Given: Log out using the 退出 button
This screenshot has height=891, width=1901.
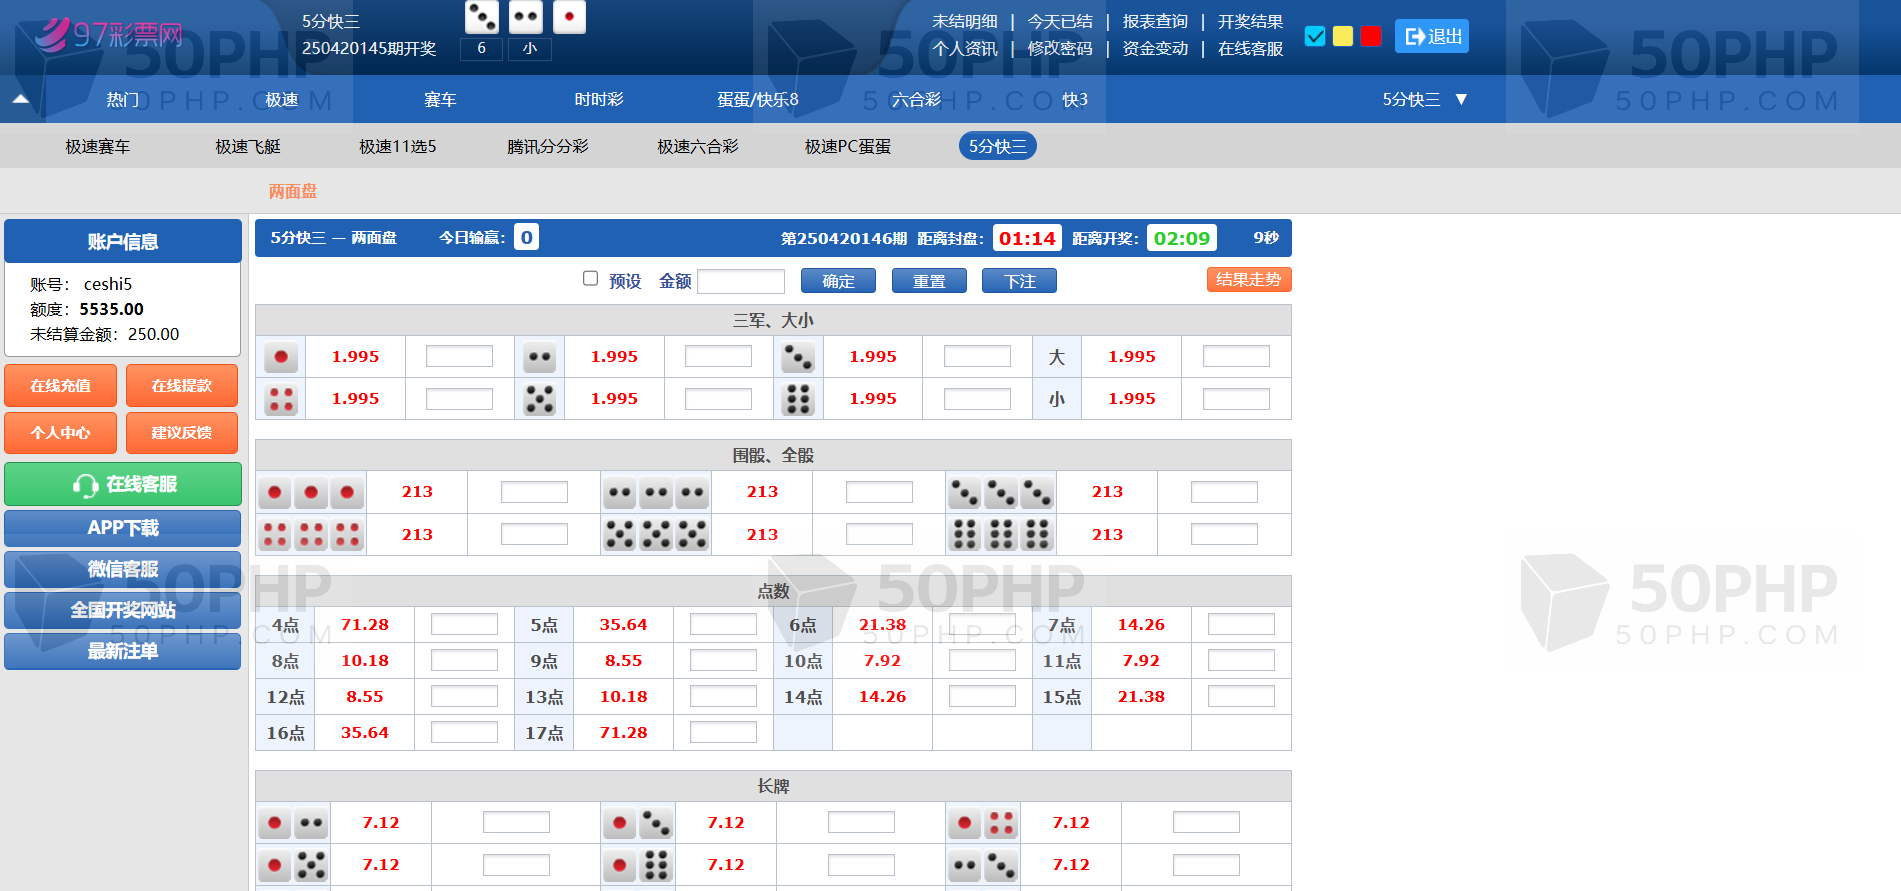Looking at the screenshot, I should (1432, 37).
